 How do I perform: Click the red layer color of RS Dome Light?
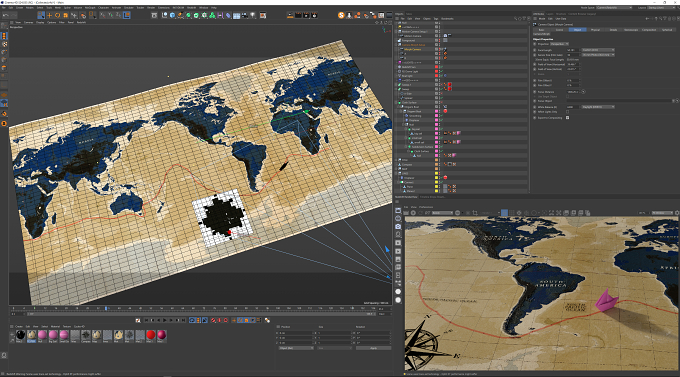click(436, 71)
